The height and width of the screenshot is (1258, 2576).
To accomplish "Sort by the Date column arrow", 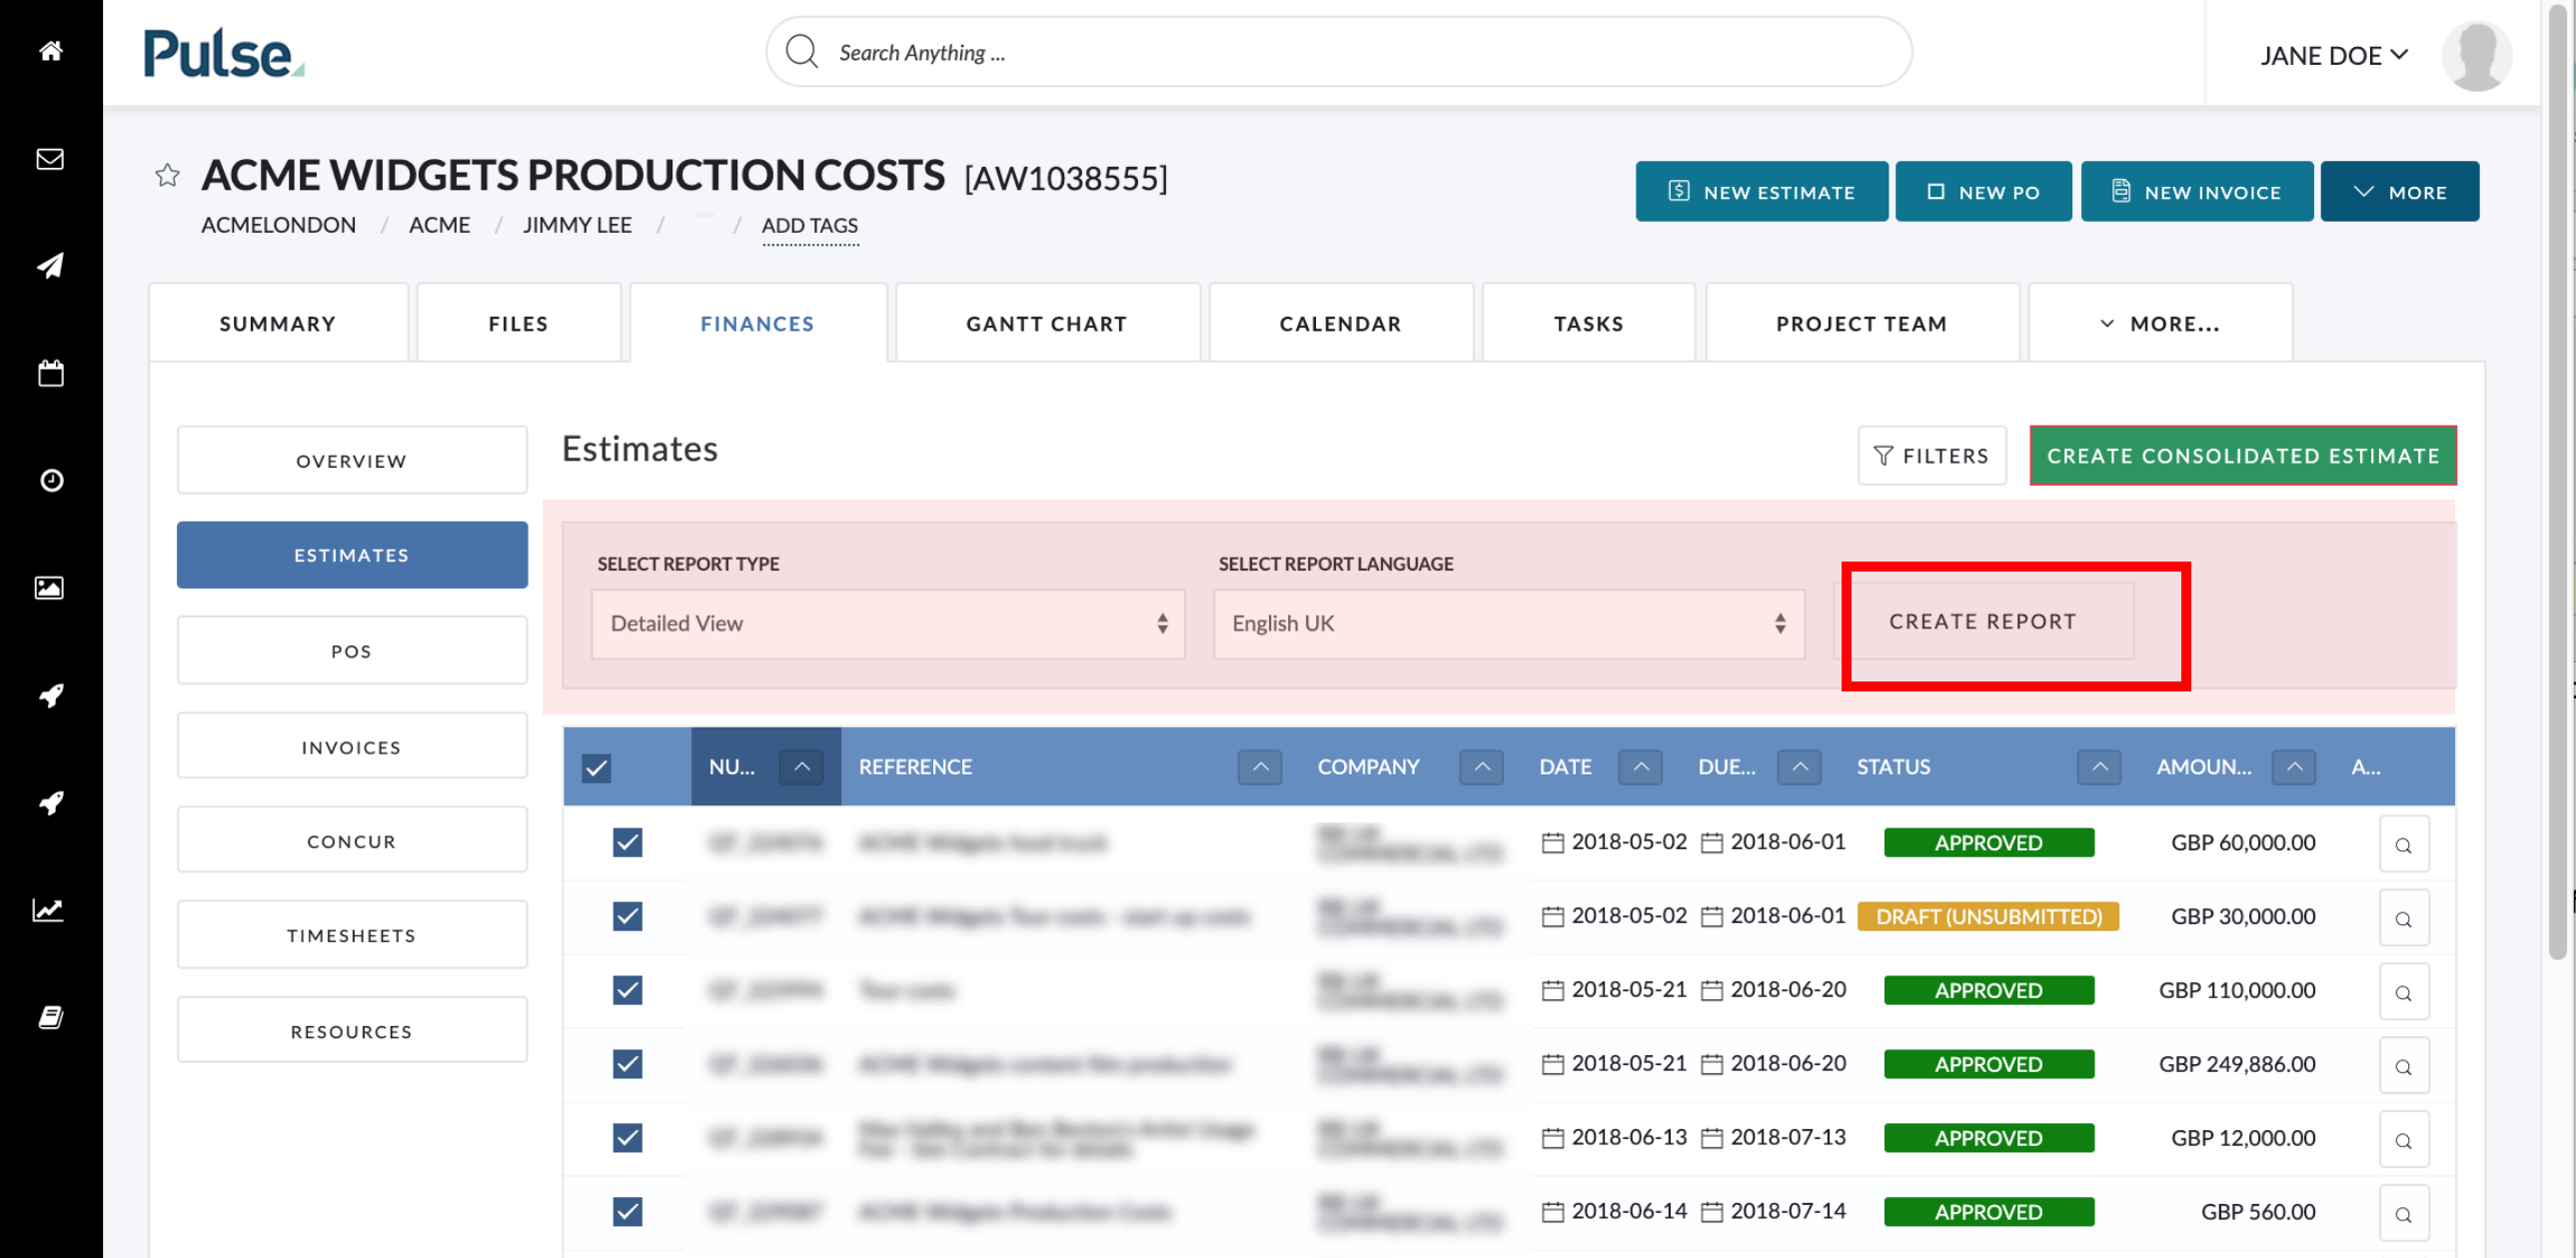I will click(x=1640, y=767).
